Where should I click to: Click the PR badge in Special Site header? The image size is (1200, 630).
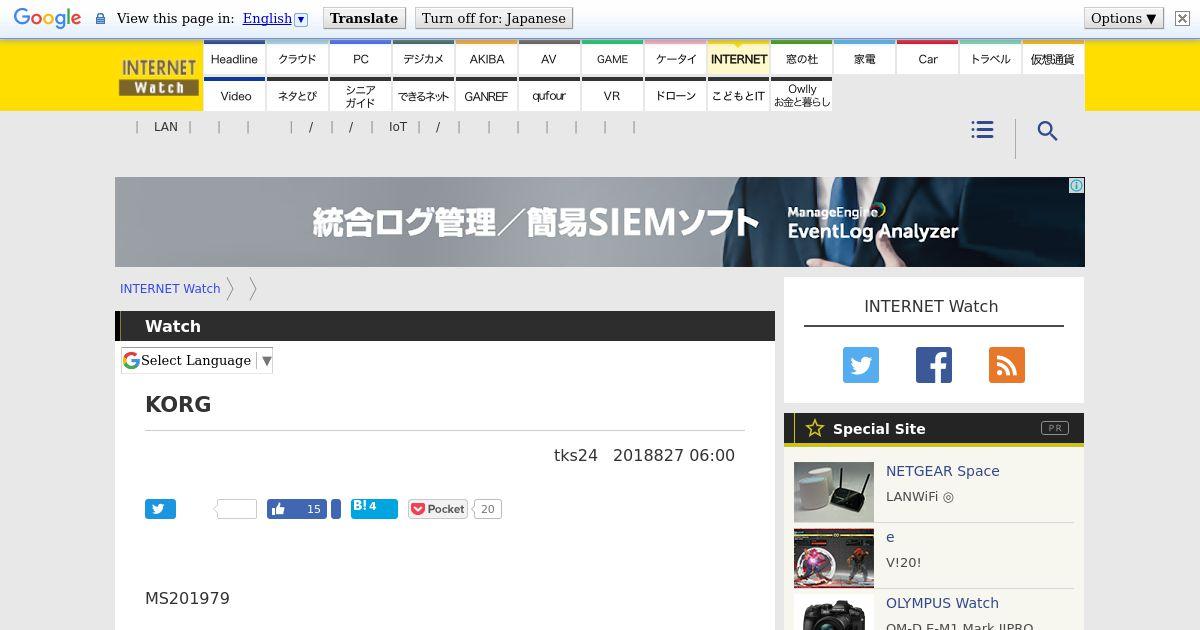[x=1055, y=428]
